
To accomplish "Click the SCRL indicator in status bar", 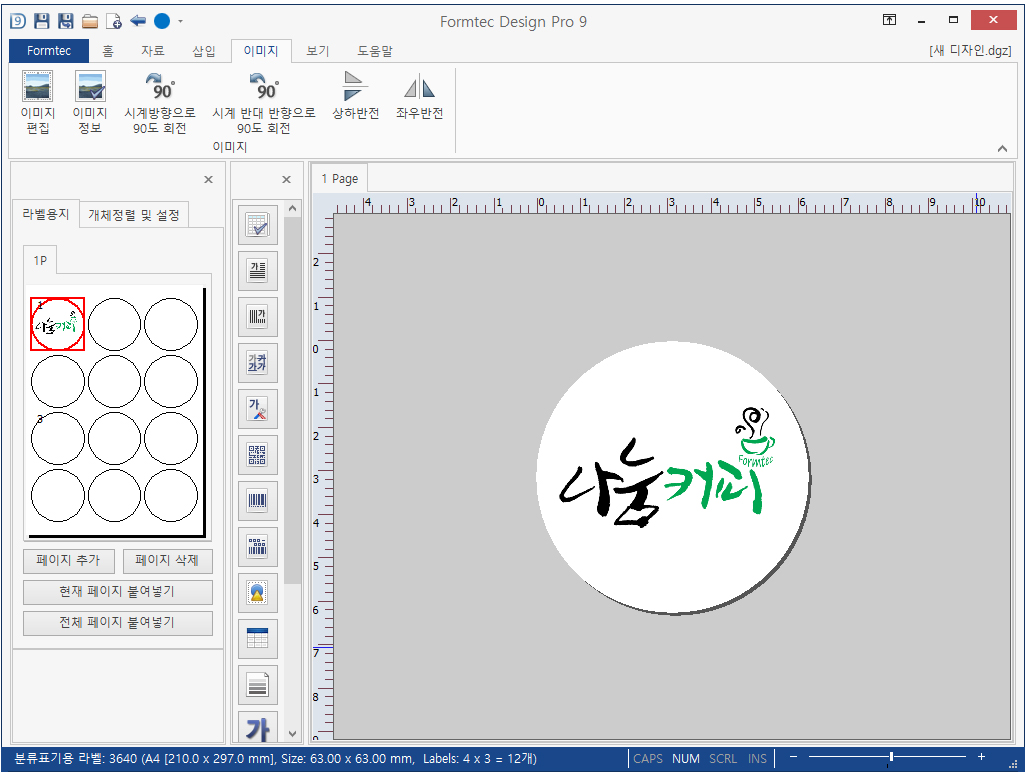I will click(723, 759).
